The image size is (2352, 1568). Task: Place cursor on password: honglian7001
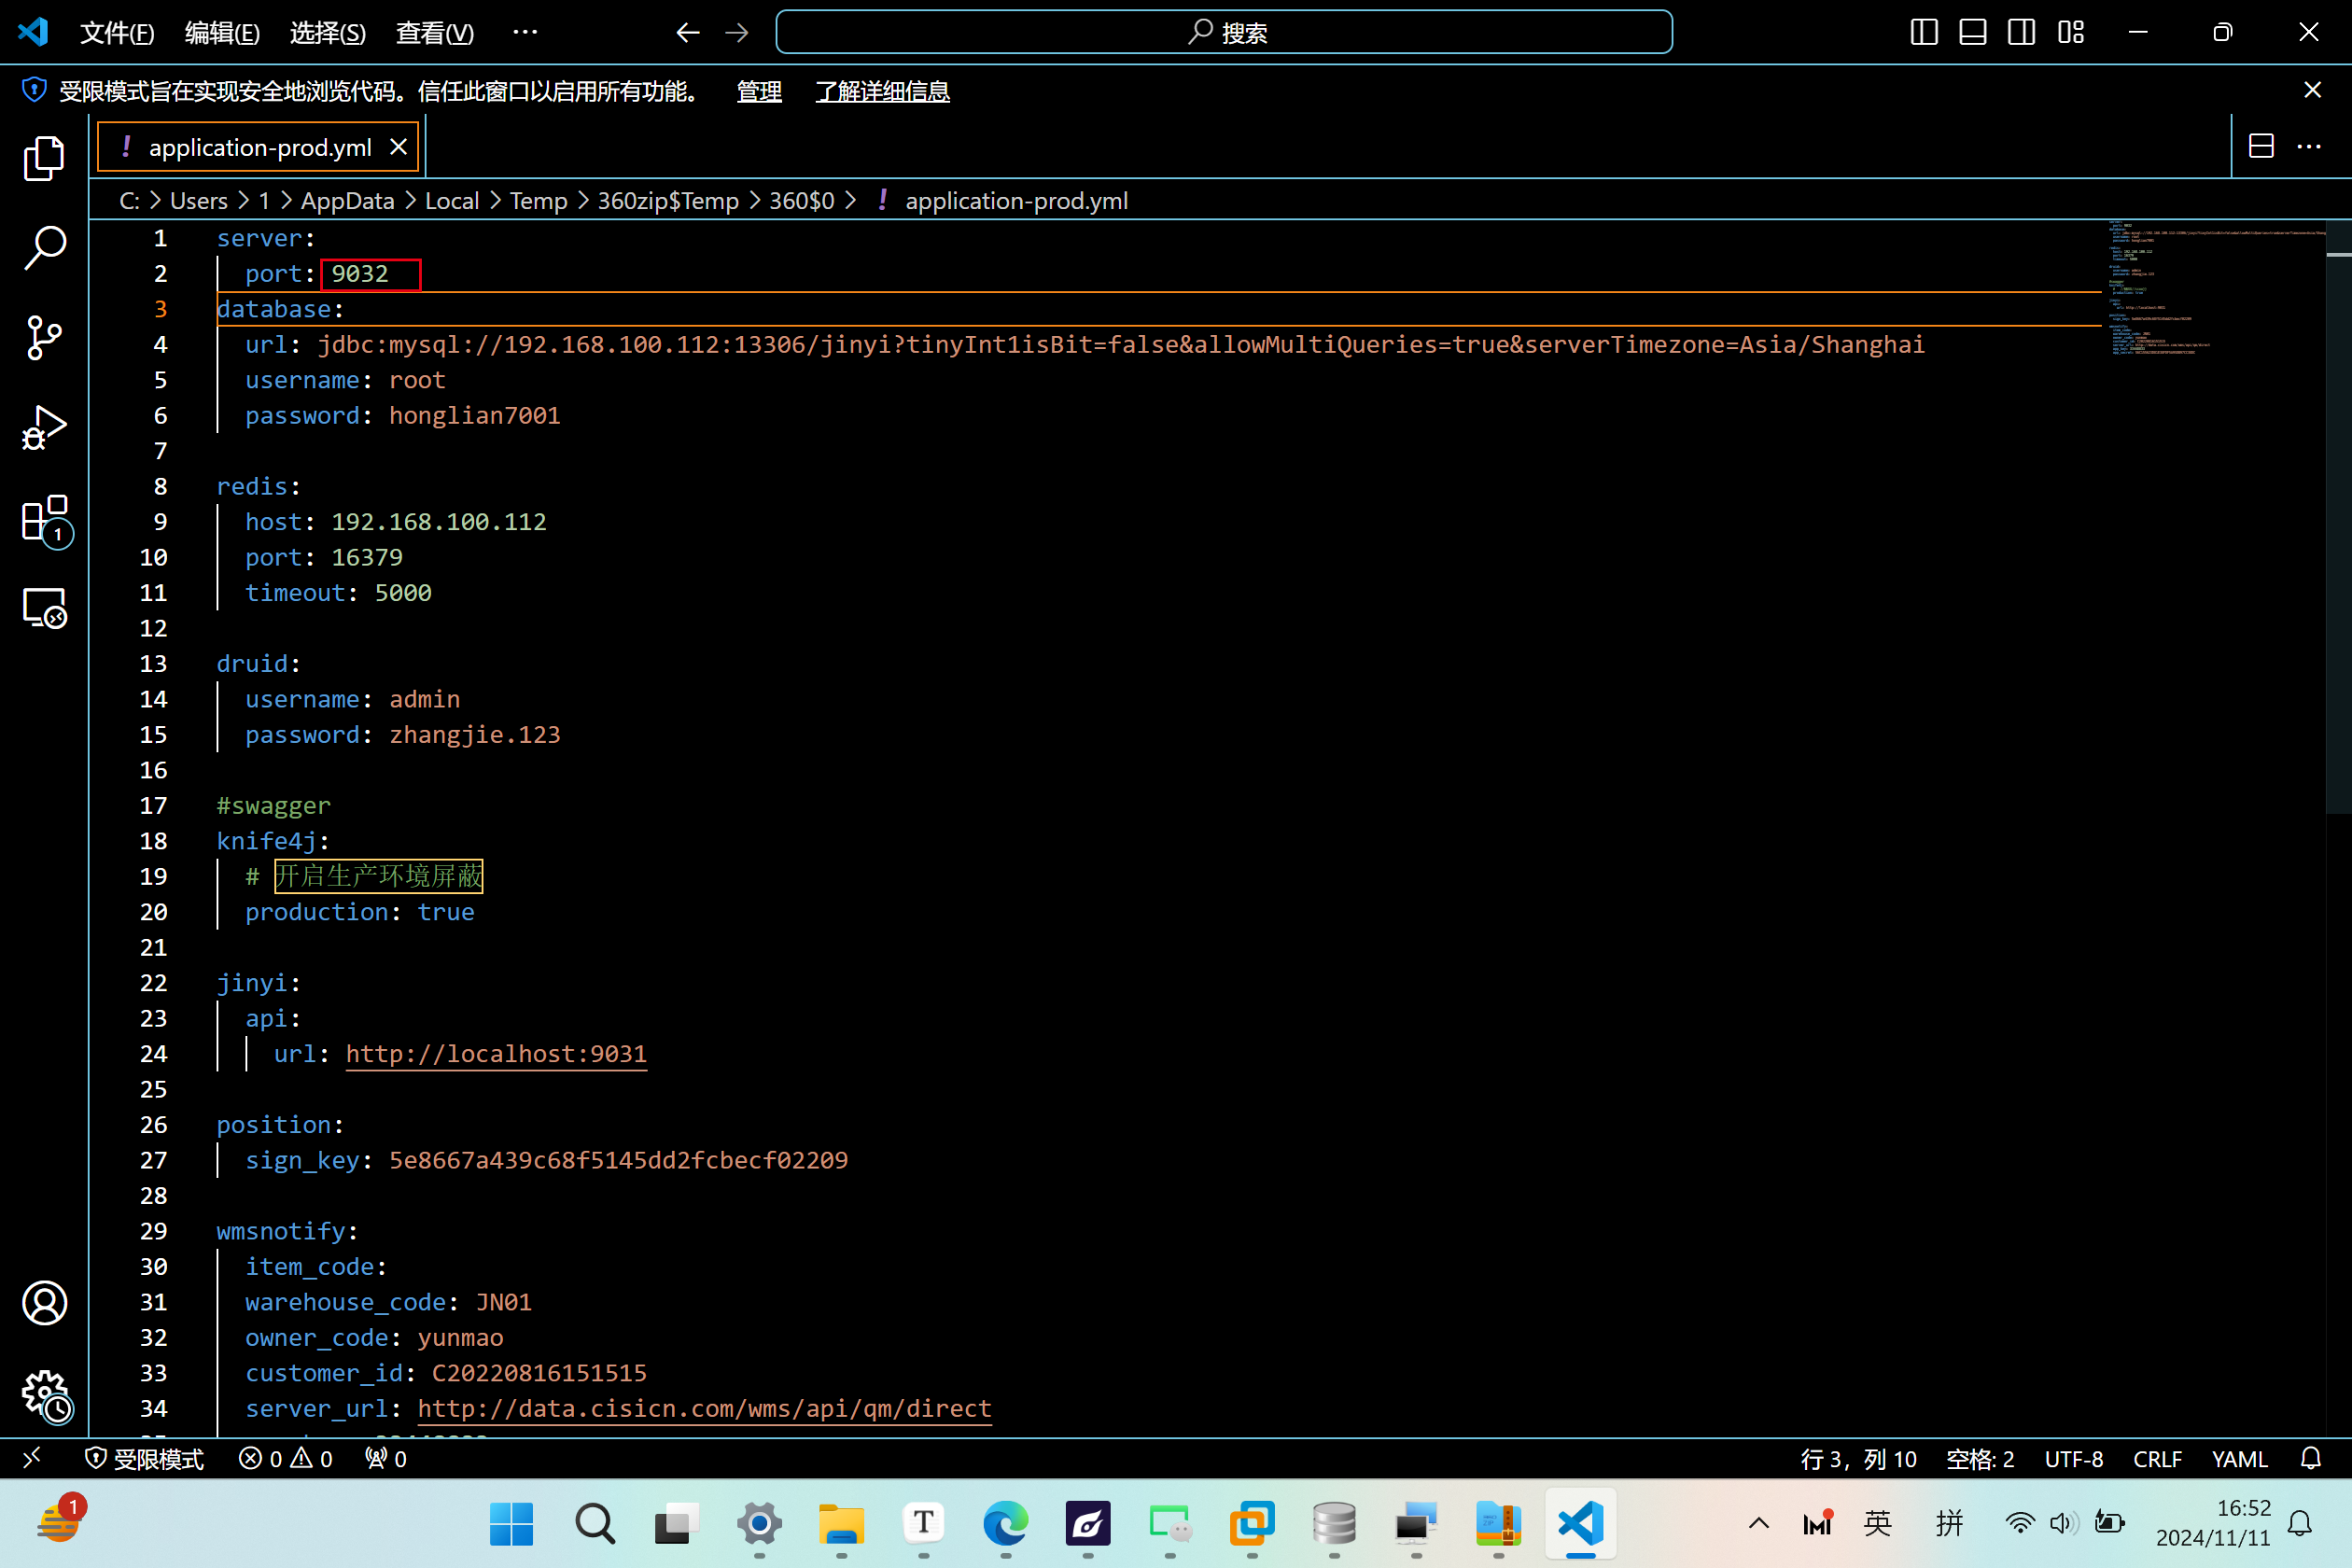(403, 415)
